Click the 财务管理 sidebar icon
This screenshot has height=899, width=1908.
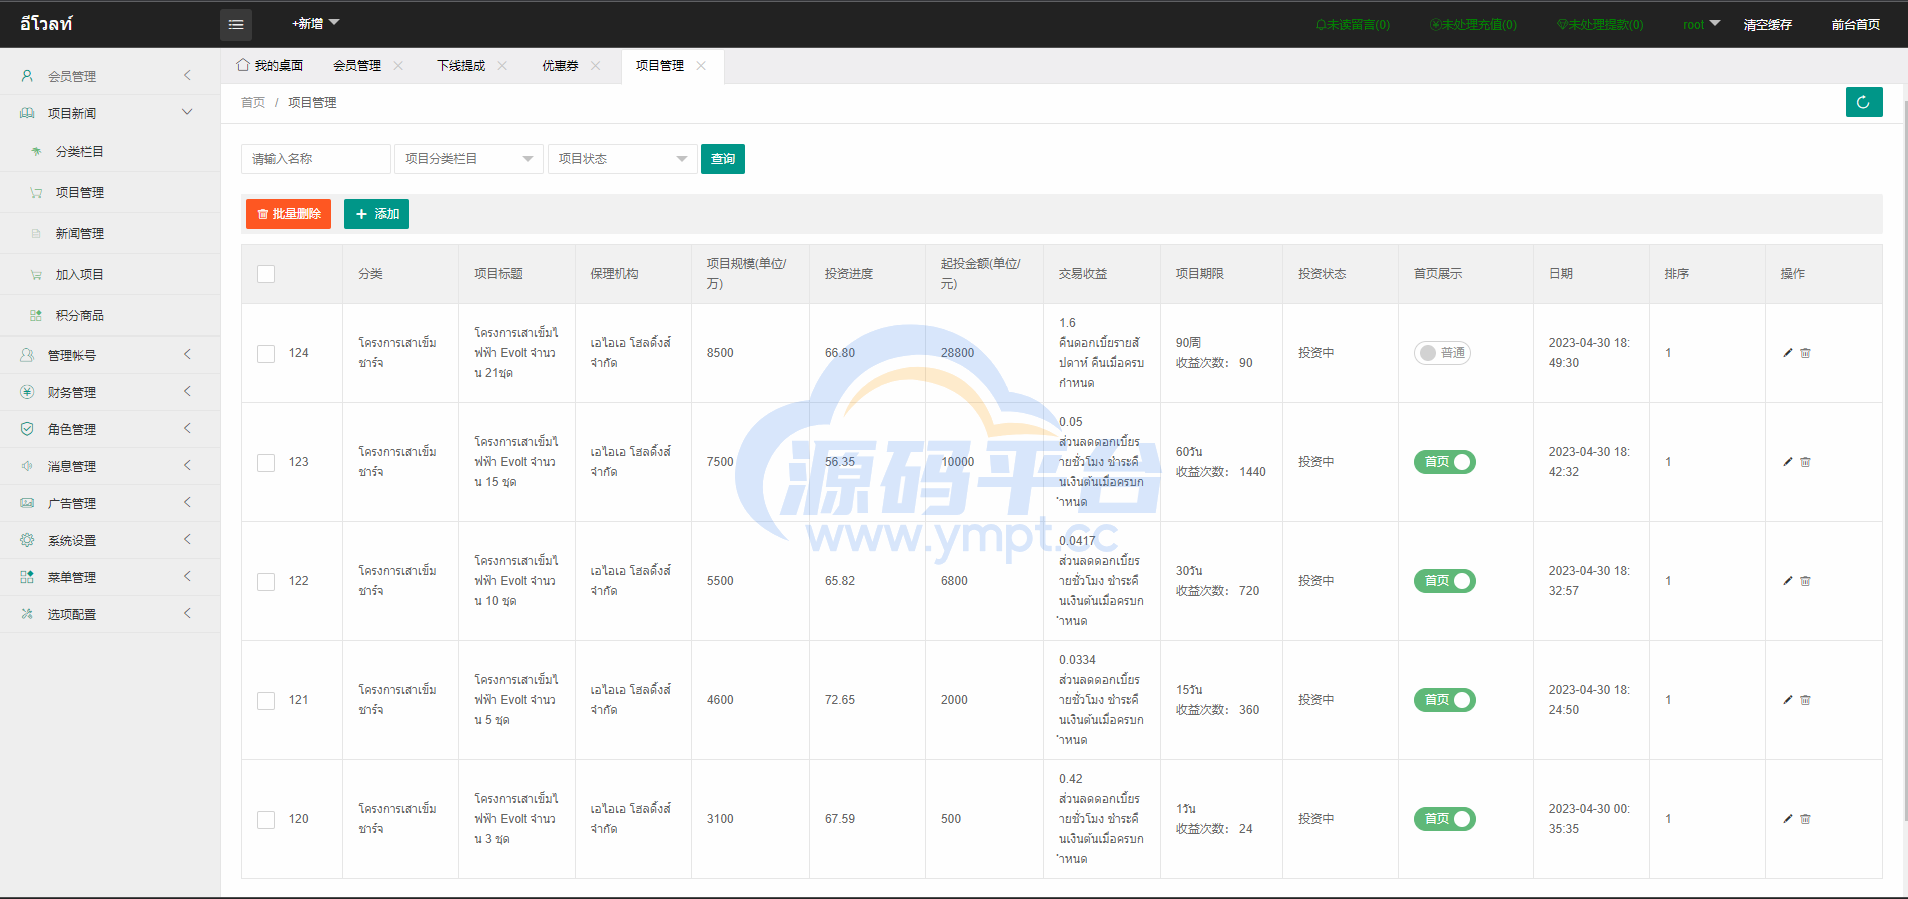click(x=27, y=392)
